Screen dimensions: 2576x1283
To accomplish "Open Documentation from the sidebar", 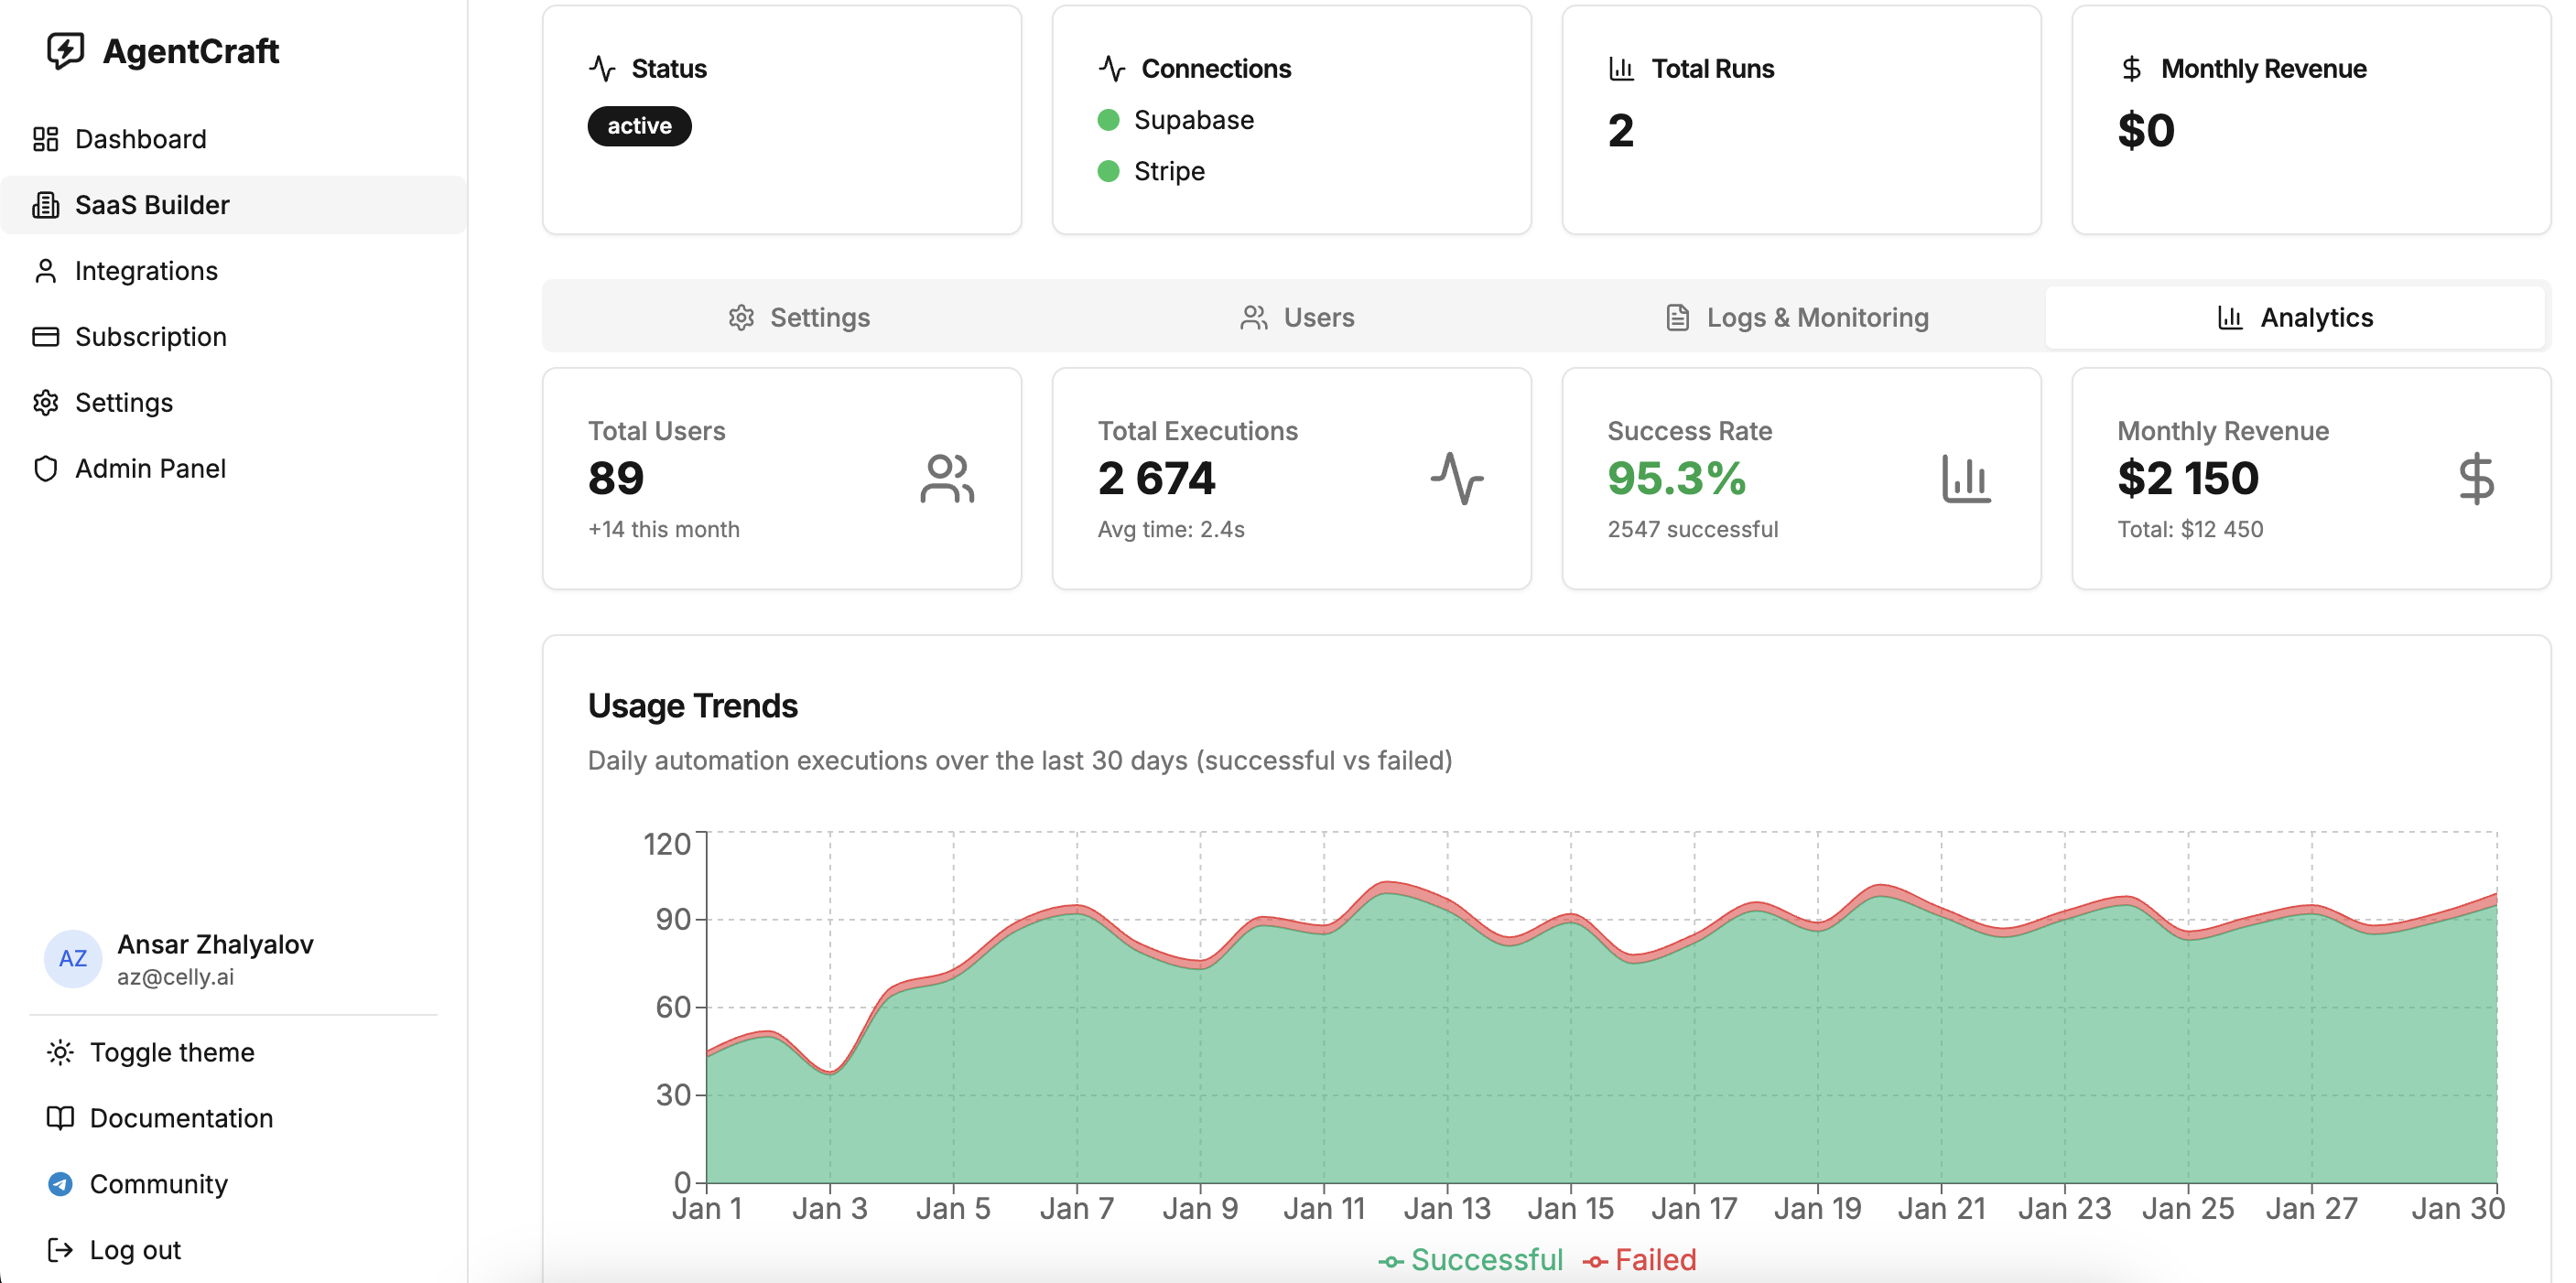I will coord(180,1118).
